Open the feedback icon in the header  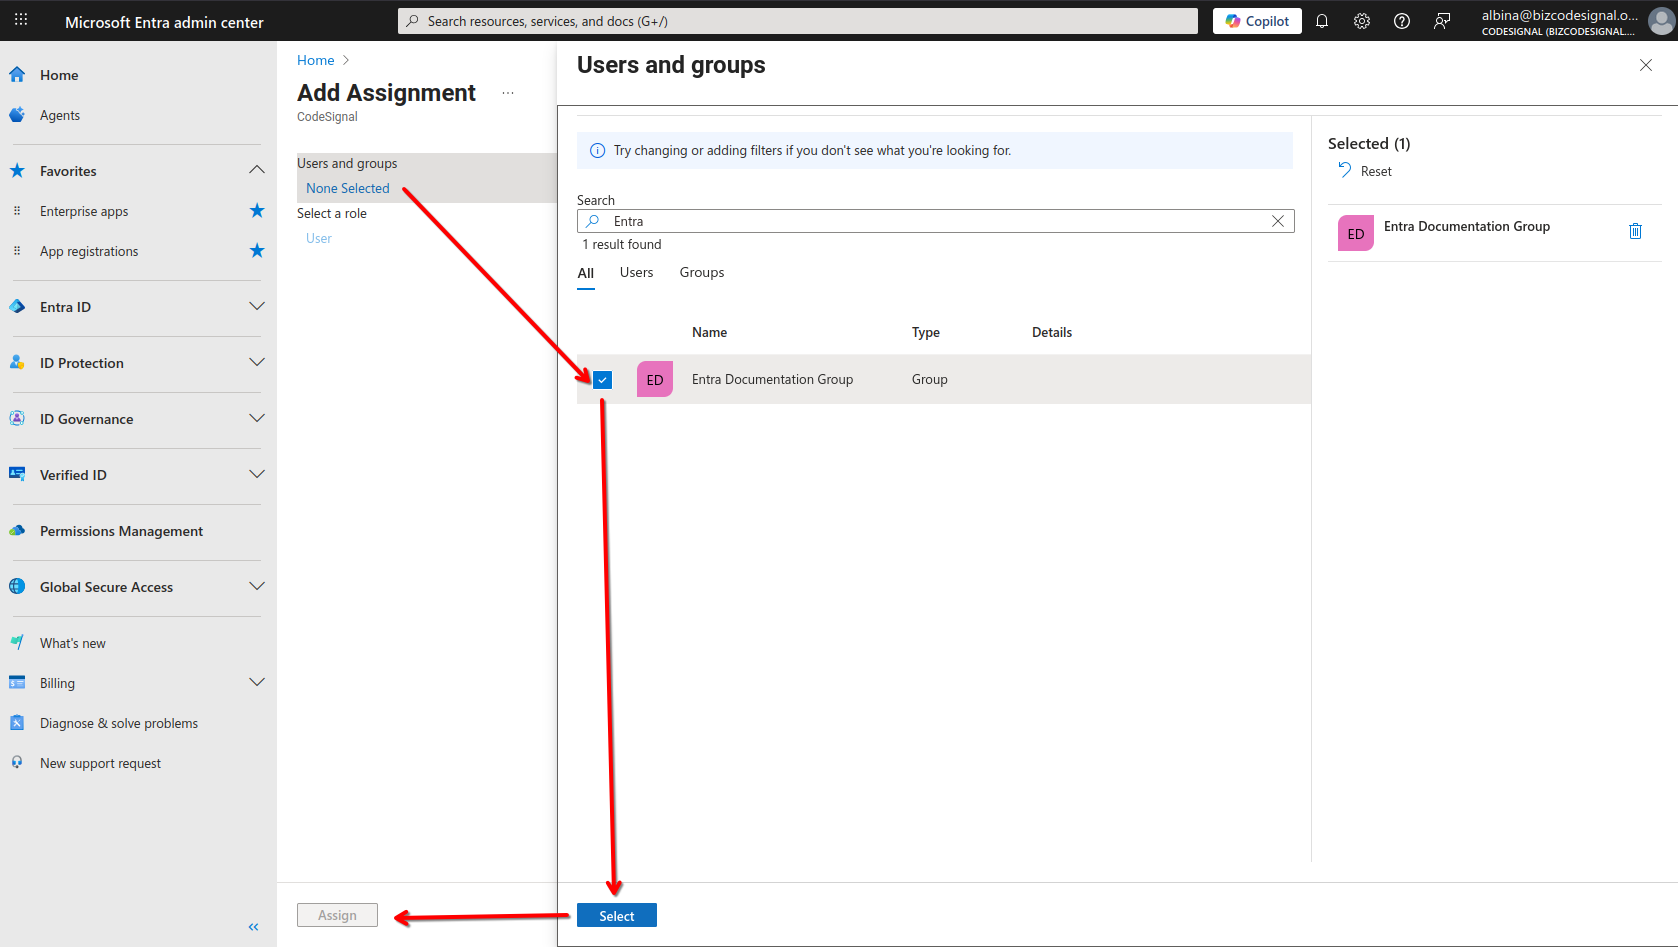pyautogui.click(x=1442, y=21)
